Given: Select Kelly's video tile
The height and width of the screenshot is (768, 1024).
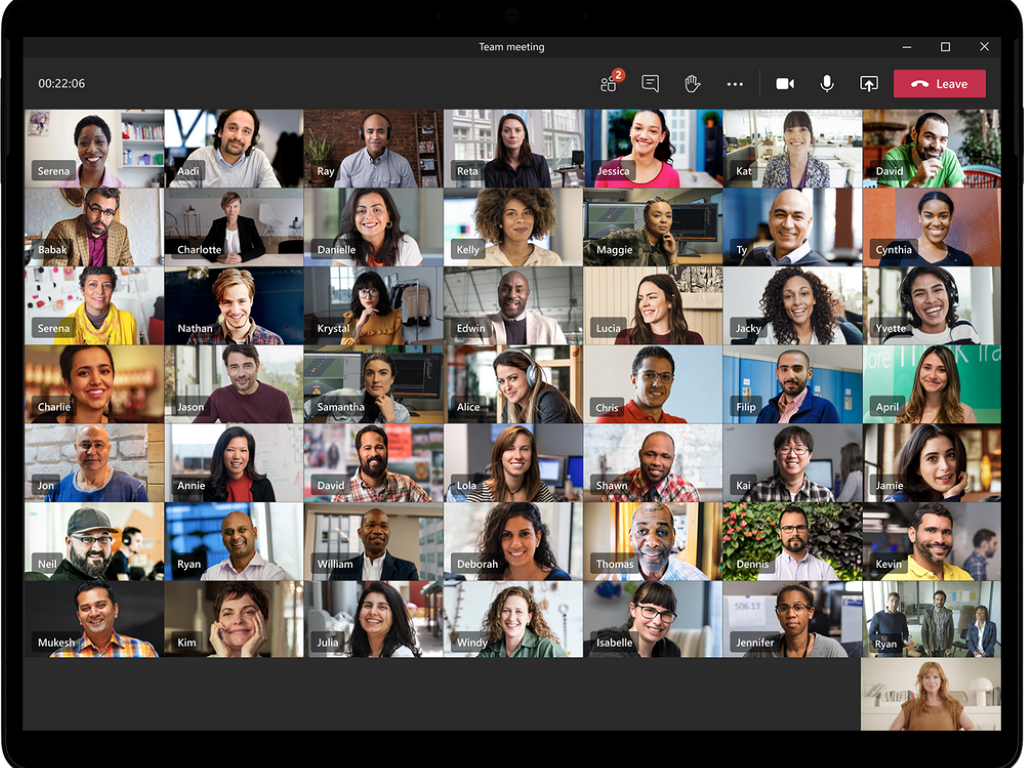Looking at the screenshot, I should pyautogui.click(x=513, y=225).
